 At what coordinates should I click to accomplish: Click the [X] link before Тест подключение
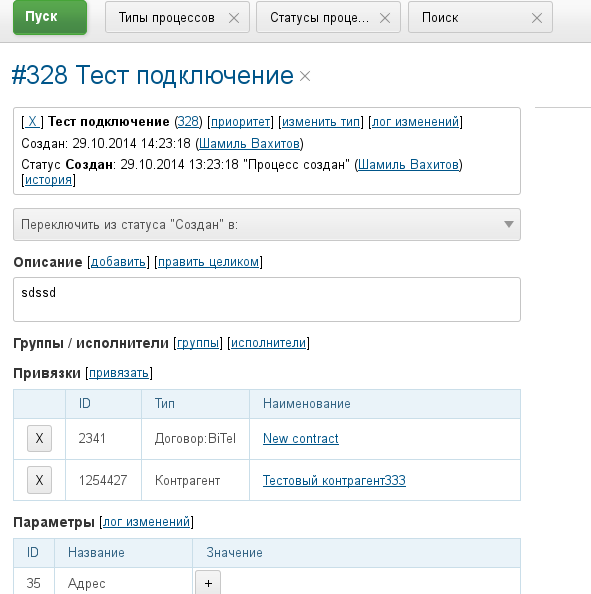(x=32, y=122)
